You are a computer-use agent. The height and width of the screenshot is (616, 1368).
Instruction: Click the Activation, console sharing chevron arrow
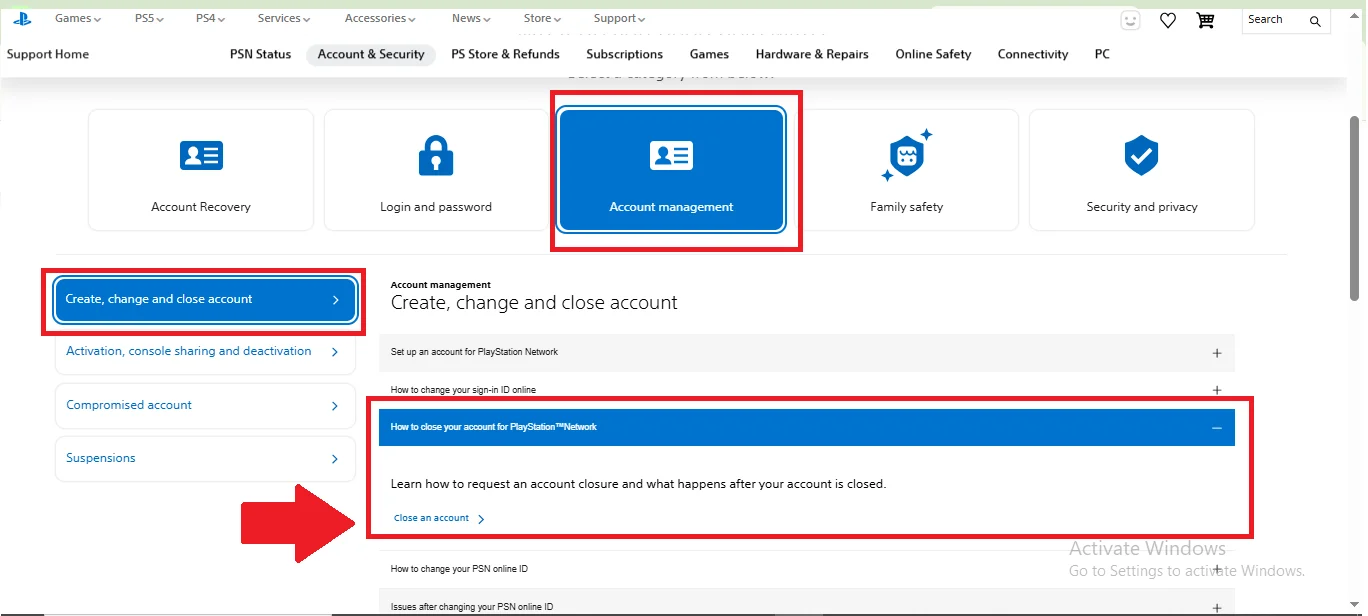(334, 352)
